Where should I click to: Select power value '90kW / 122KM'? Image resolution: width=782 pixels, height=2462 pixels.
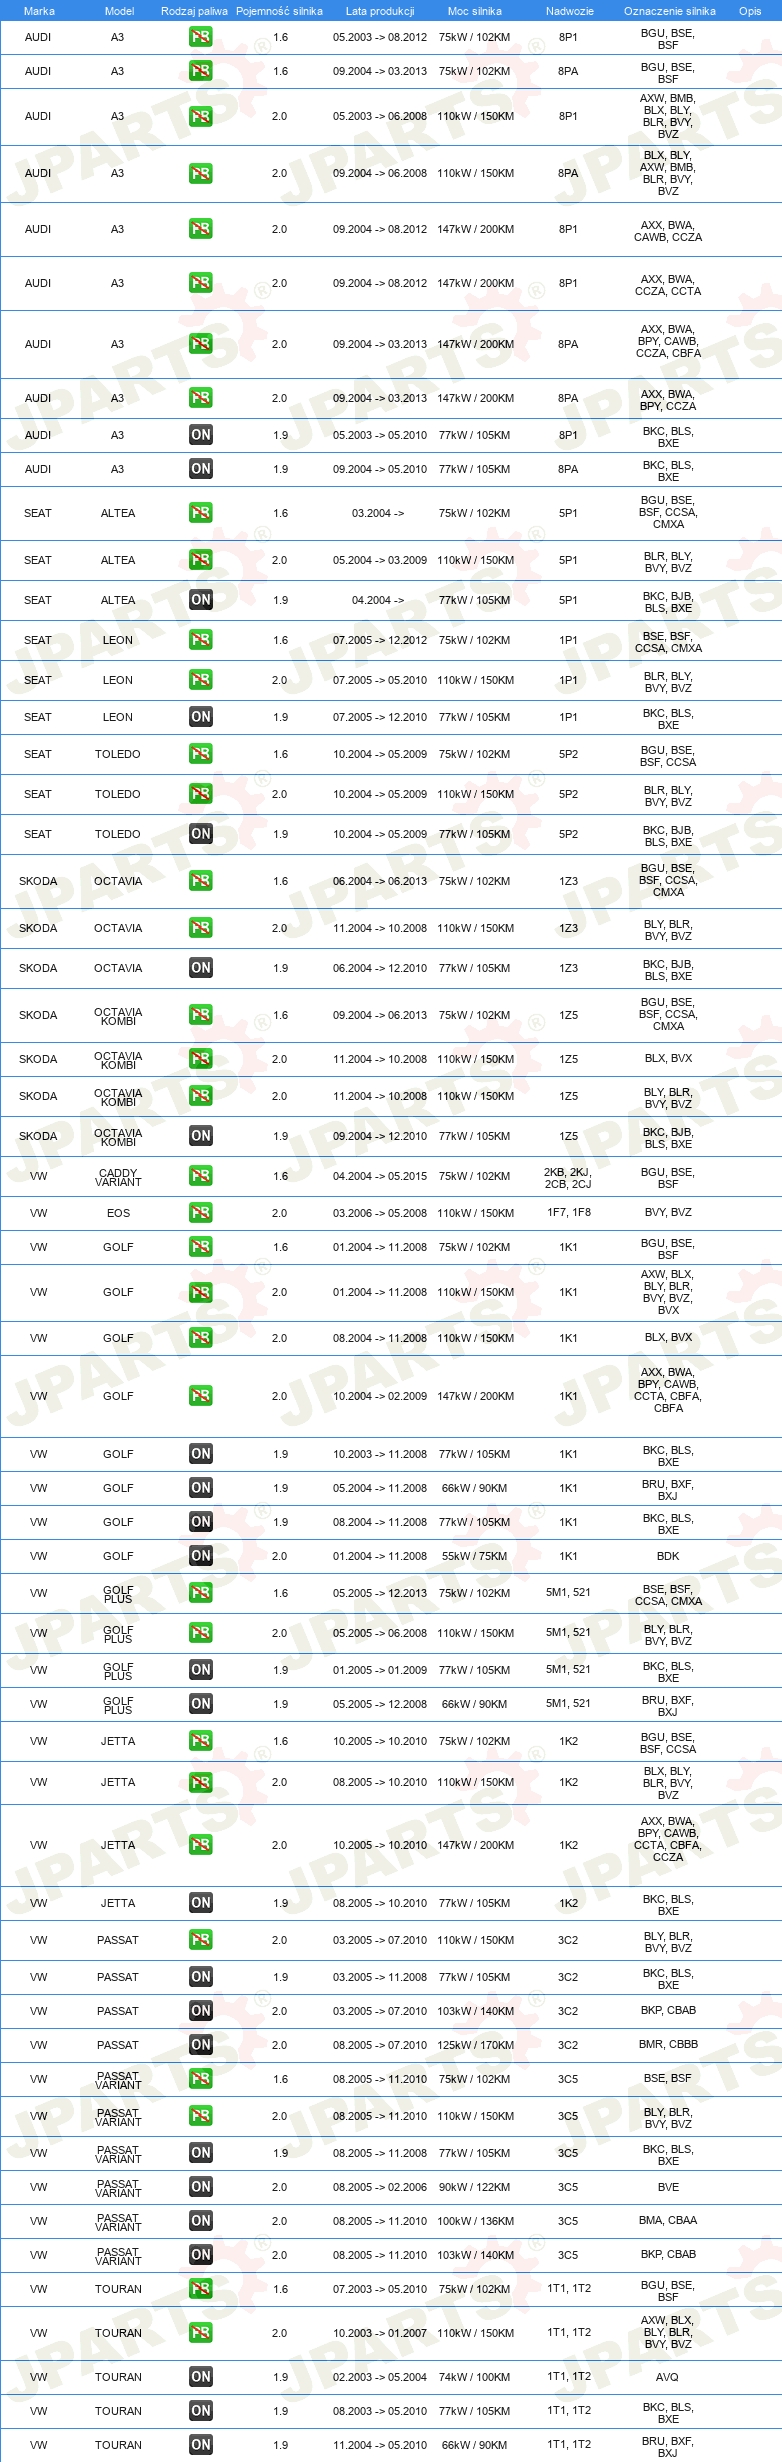pos(474,2187)
